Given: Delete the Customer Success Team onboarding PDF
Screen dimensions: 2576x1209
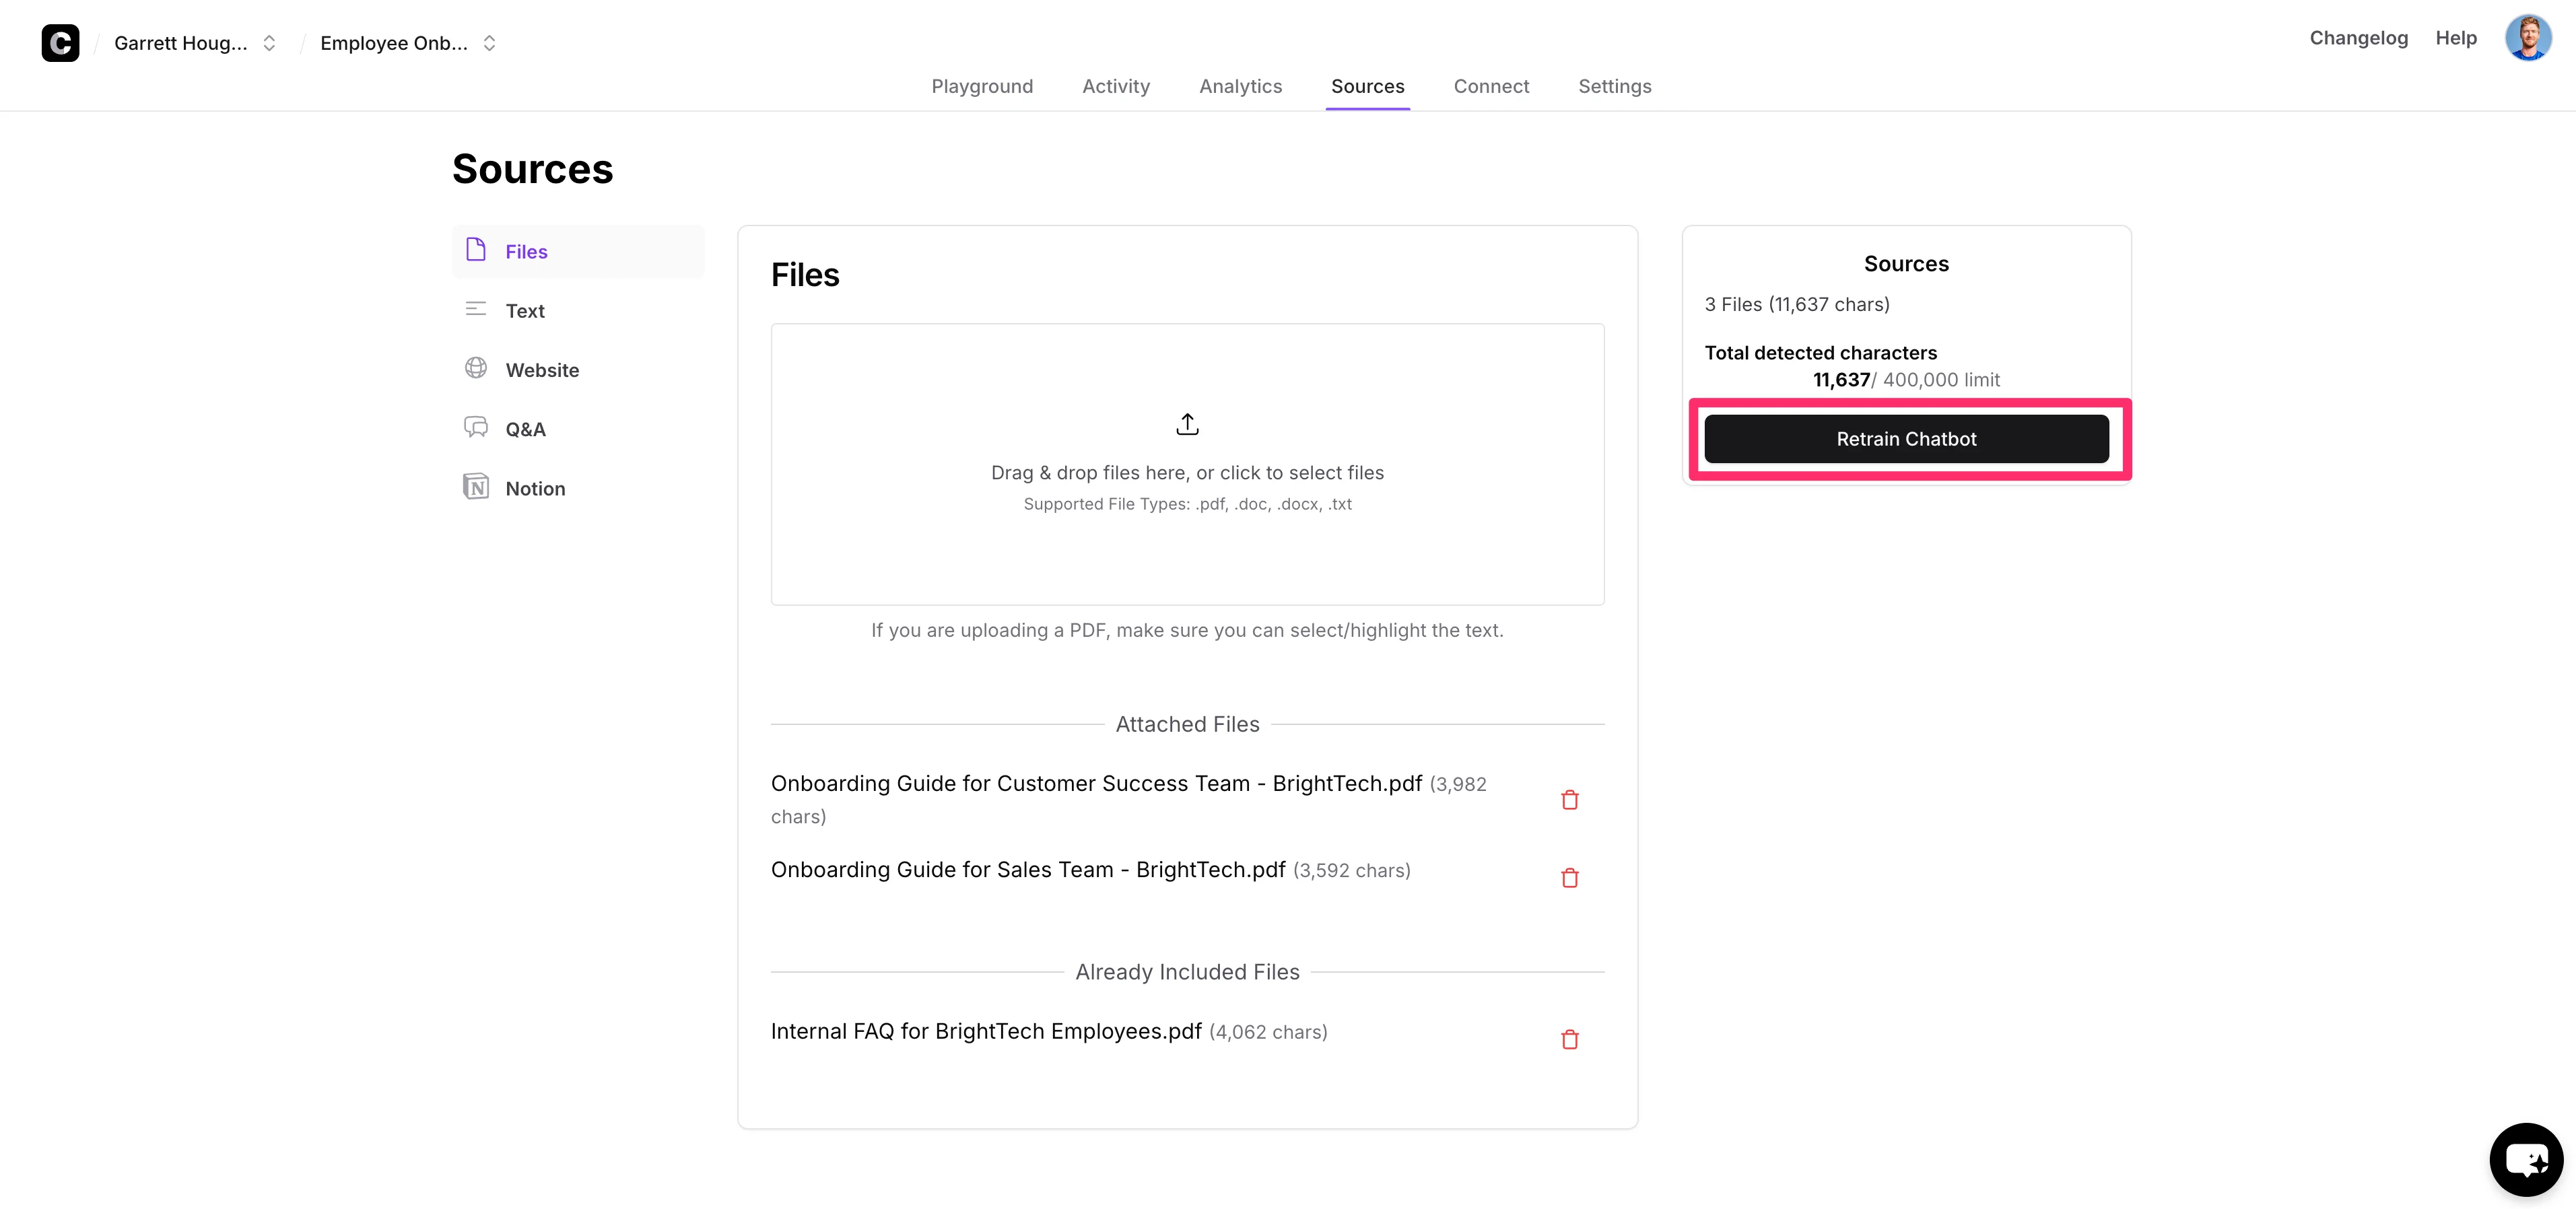Looking at the screenshot, I should [x=1569, y=800].
